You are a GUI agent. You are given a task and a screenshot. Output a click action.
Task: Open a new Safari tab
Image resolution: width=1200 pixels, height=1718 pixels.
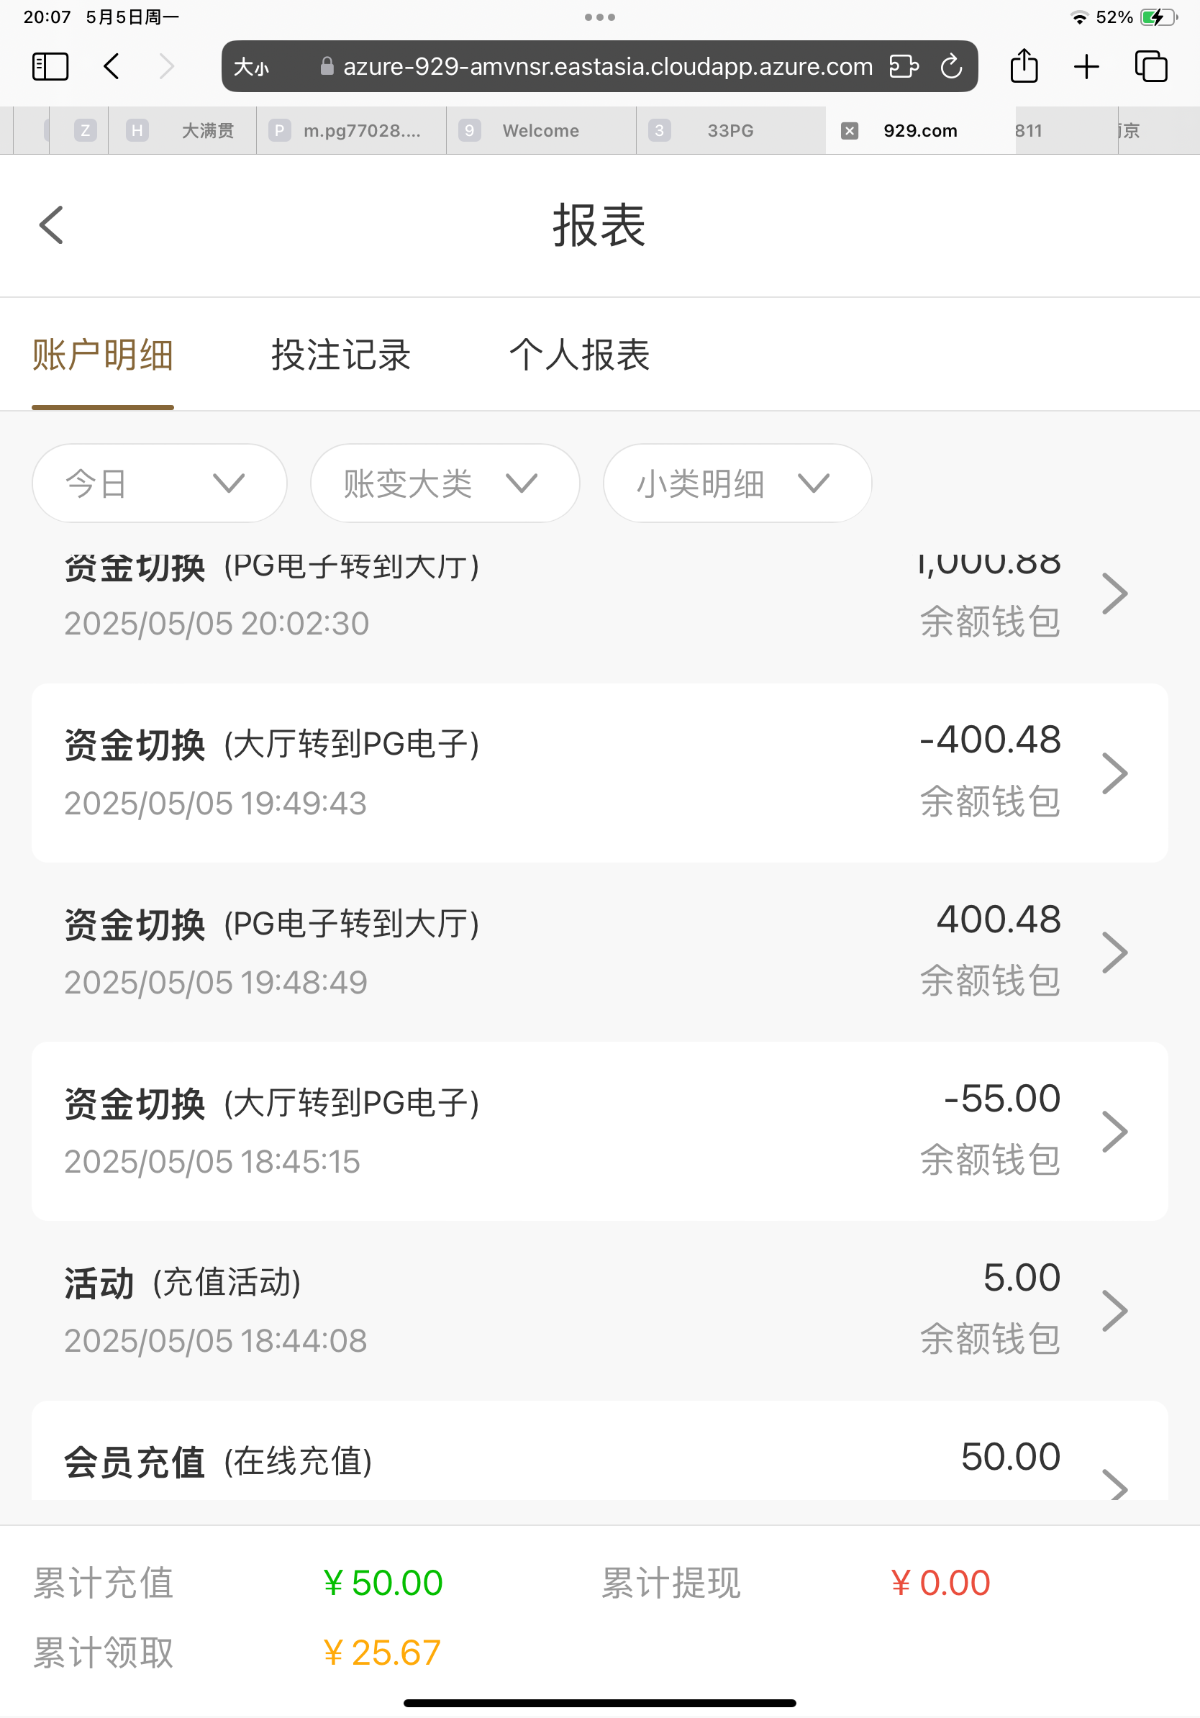pos(1086,67)
